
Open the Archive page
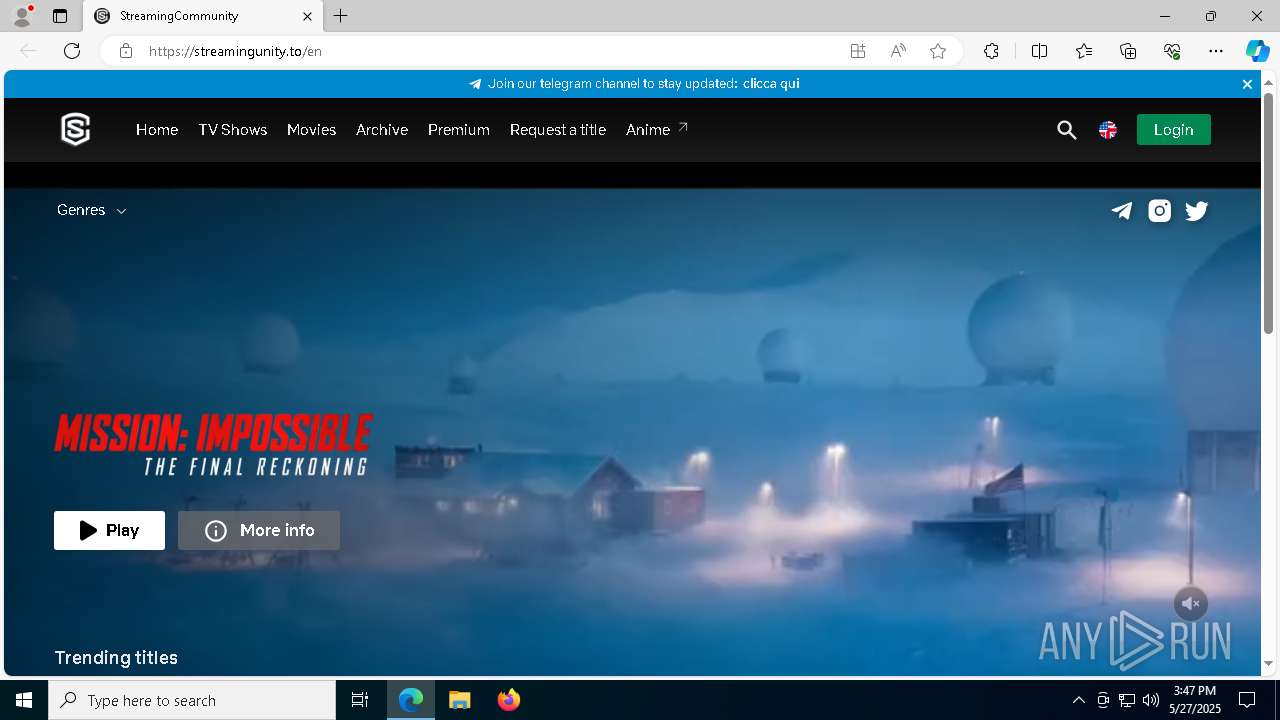[x=382, y=130]
